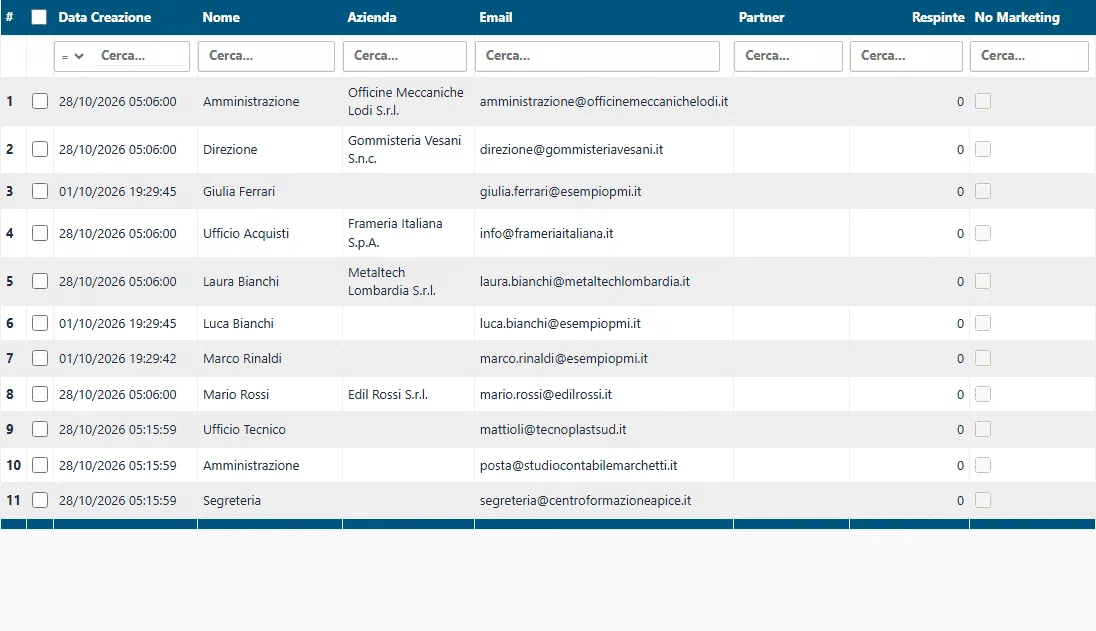Click the company Metaltech Lombardia S.r.l.

pos(391,282)
